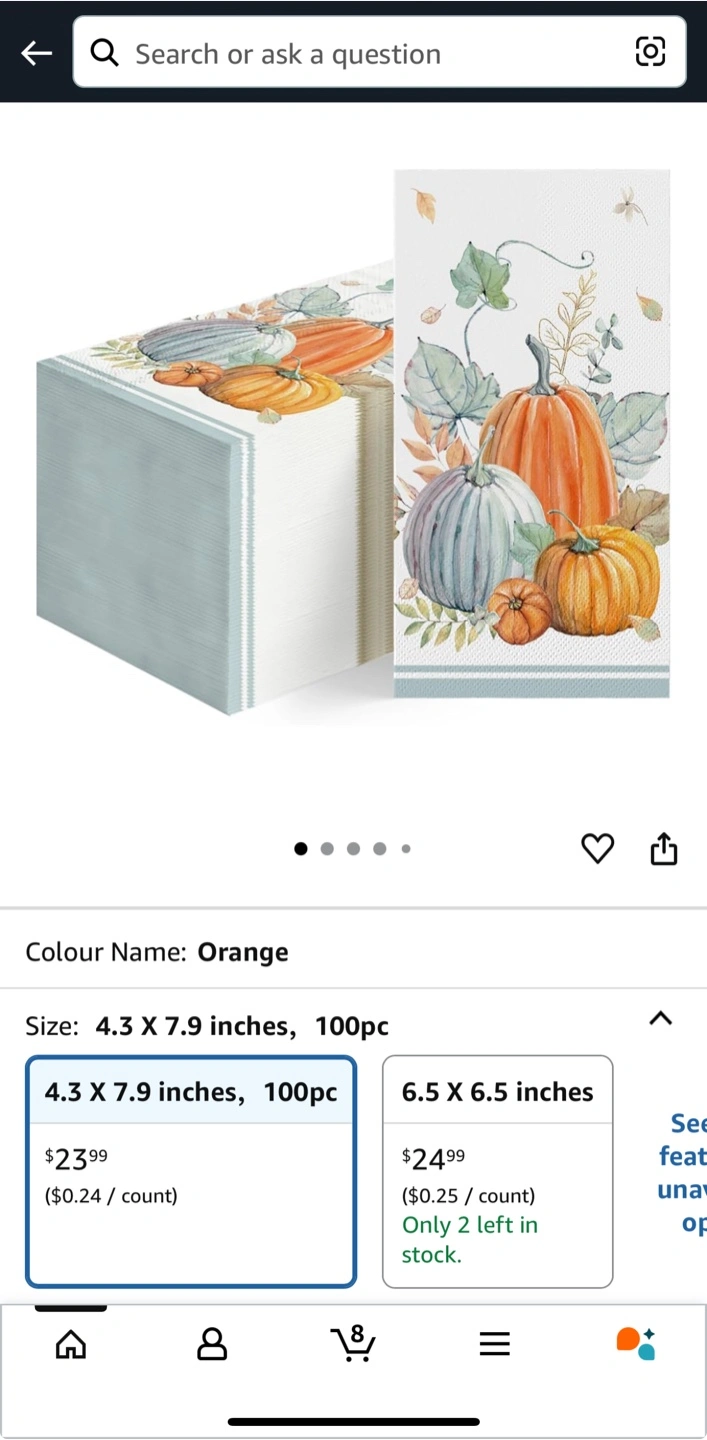
Task: Click the Search or ask a question field
Action: (379, 52)
